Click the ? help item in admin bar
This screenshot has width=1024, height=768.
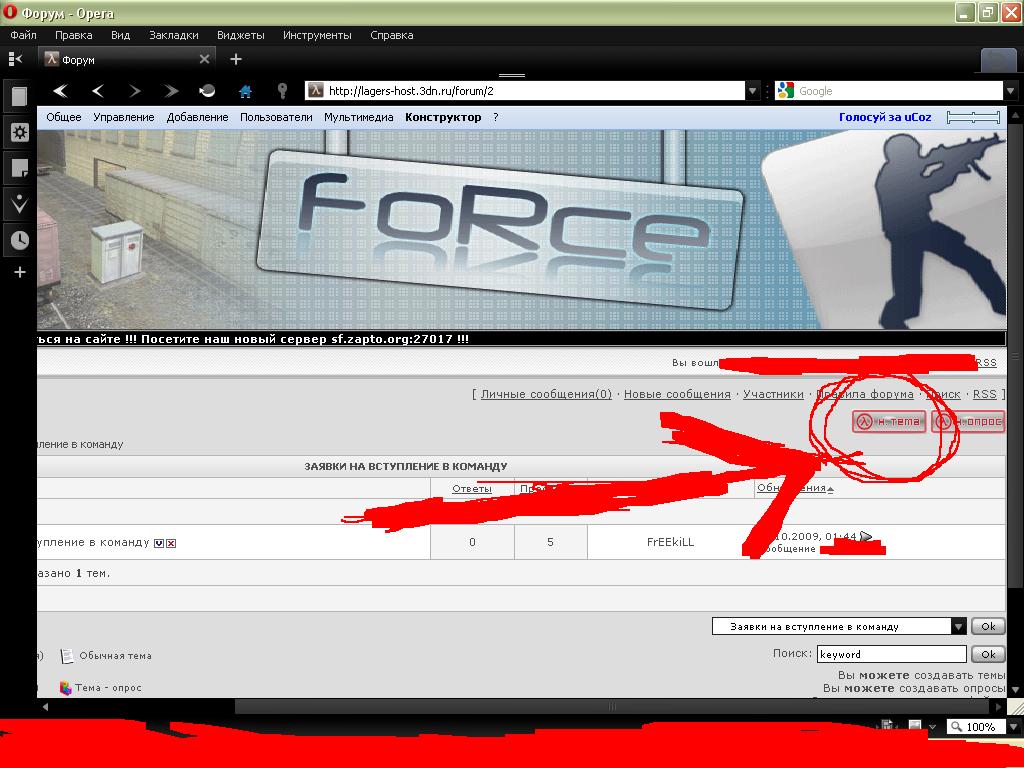click(496, 118)
